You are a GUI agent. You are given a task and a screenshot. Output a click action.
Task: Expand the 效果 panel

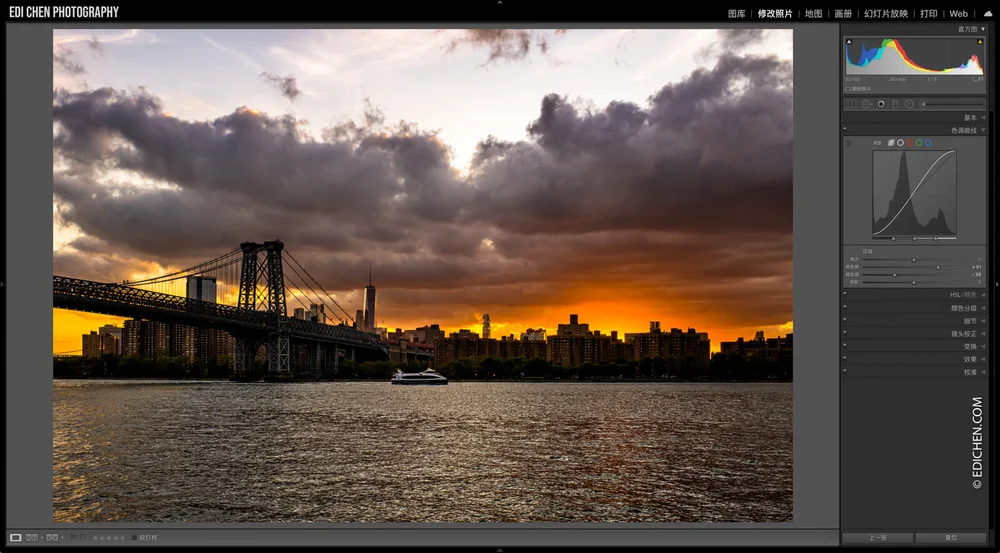coord(983,359)
